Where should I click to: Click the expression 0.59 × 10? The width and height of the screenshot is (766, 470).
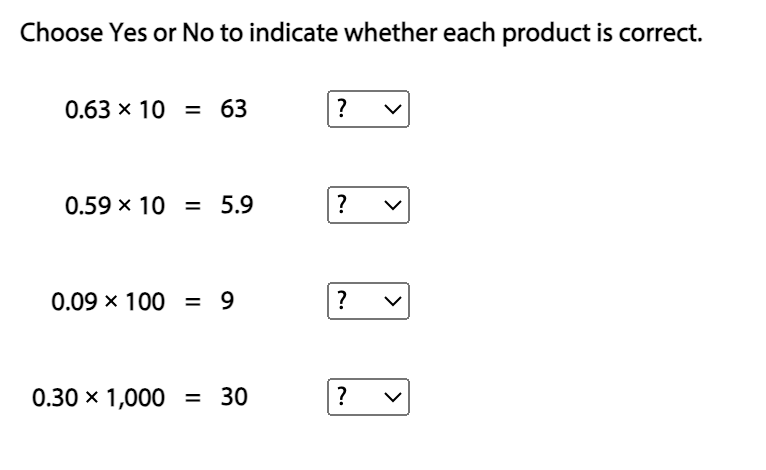(x=114, y=206)
